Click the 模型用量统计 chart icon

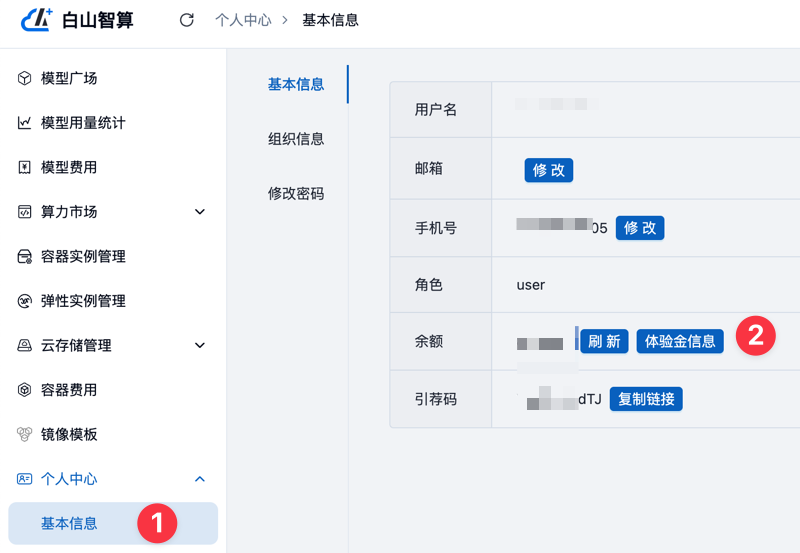click(25, 123)
